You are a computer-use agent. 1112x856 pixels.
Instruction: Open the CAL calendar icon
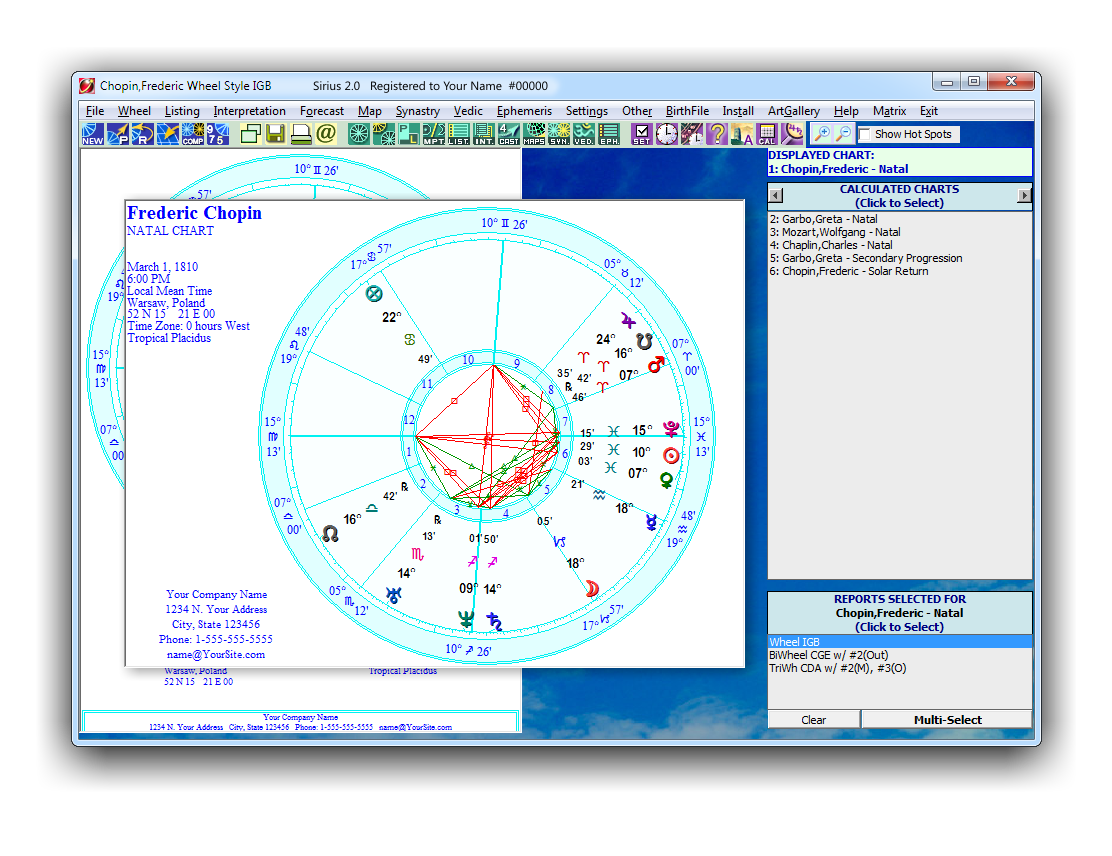tap(767, 134)
